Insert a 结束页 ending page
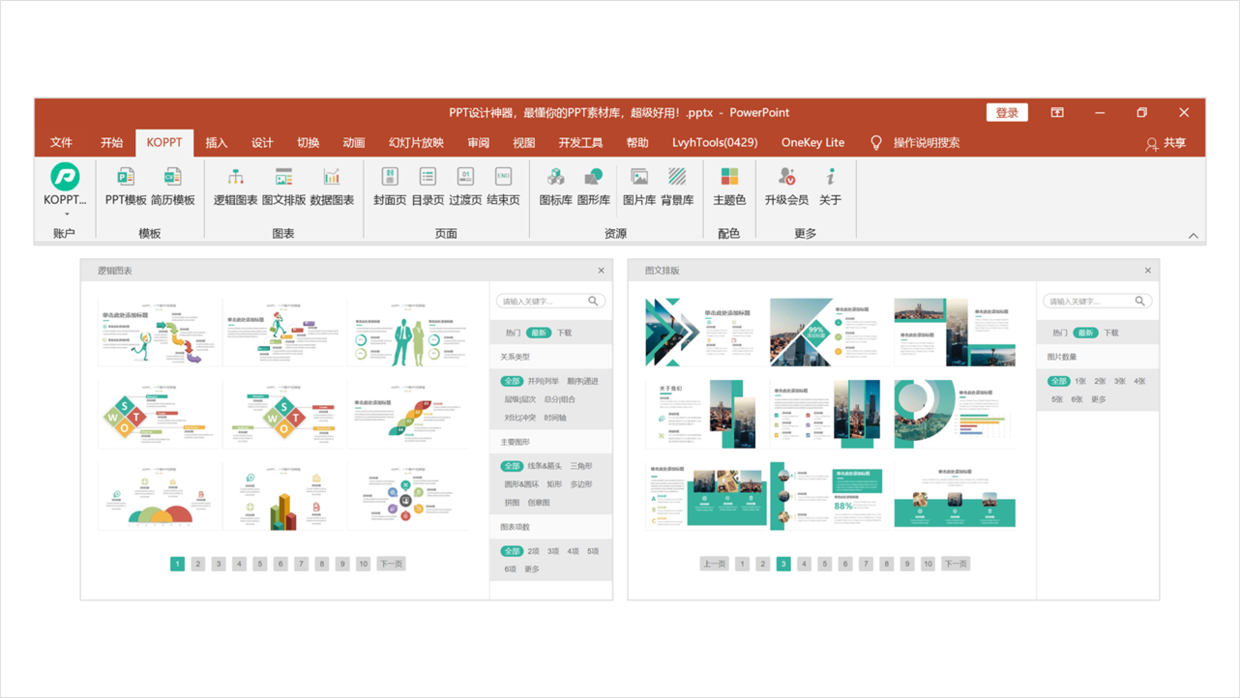 pyautogui.click(x=503, y=187)
